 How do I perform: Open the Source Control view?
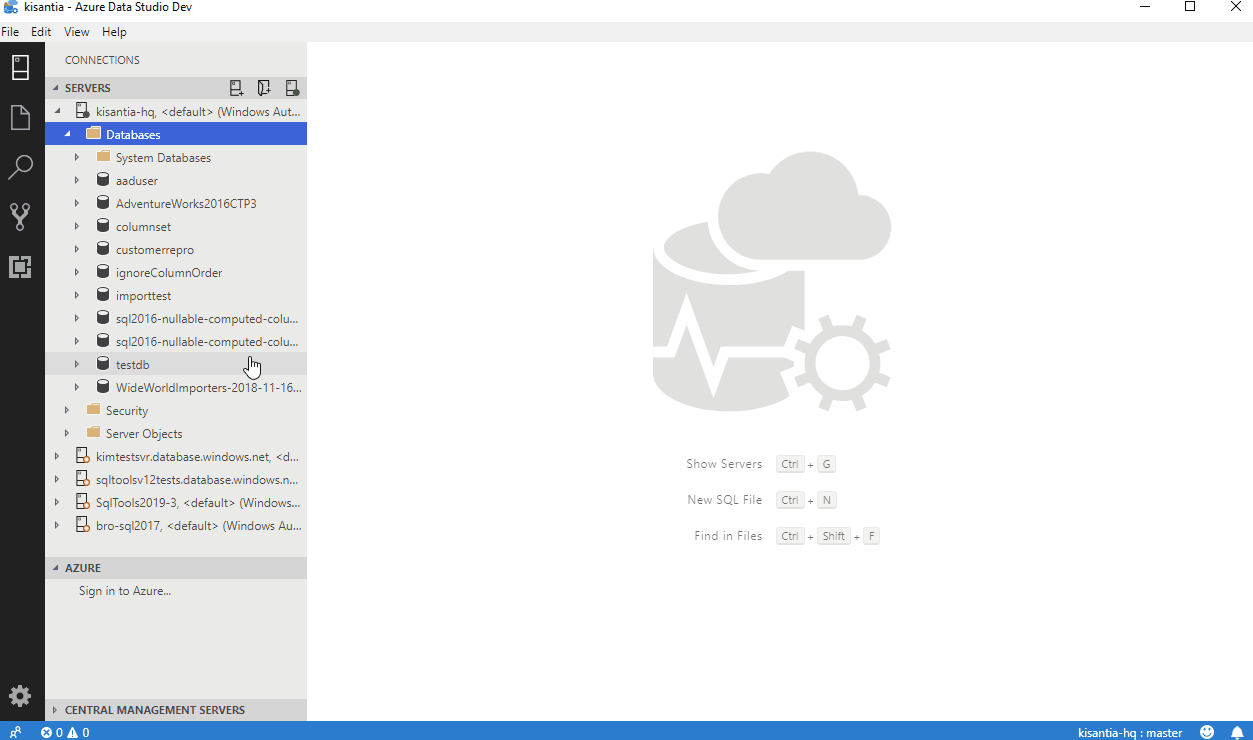pyautogui.click(x=20, y=217)
